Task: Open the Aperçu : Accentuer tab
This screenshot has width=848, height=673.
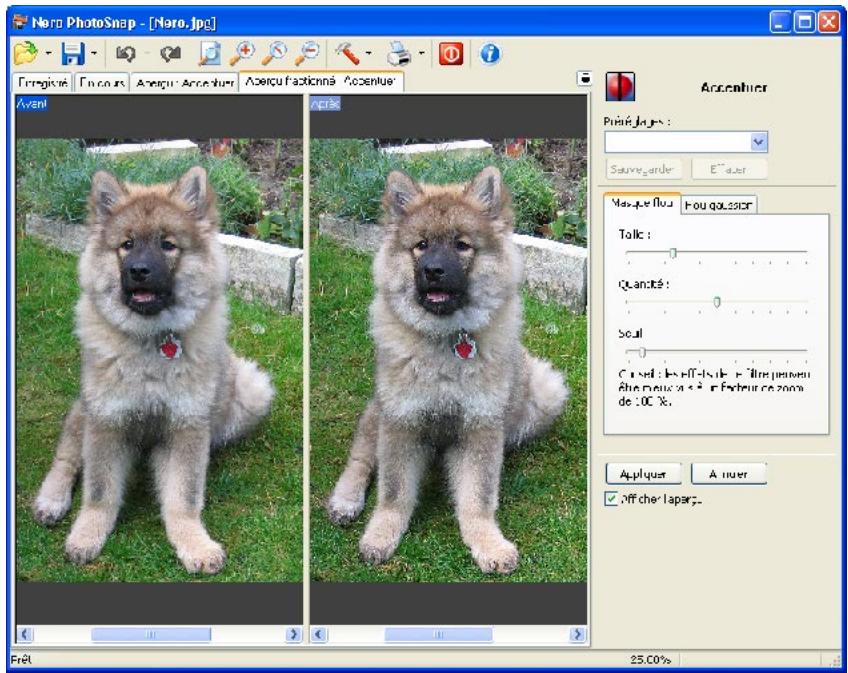Action: [184, 83]
